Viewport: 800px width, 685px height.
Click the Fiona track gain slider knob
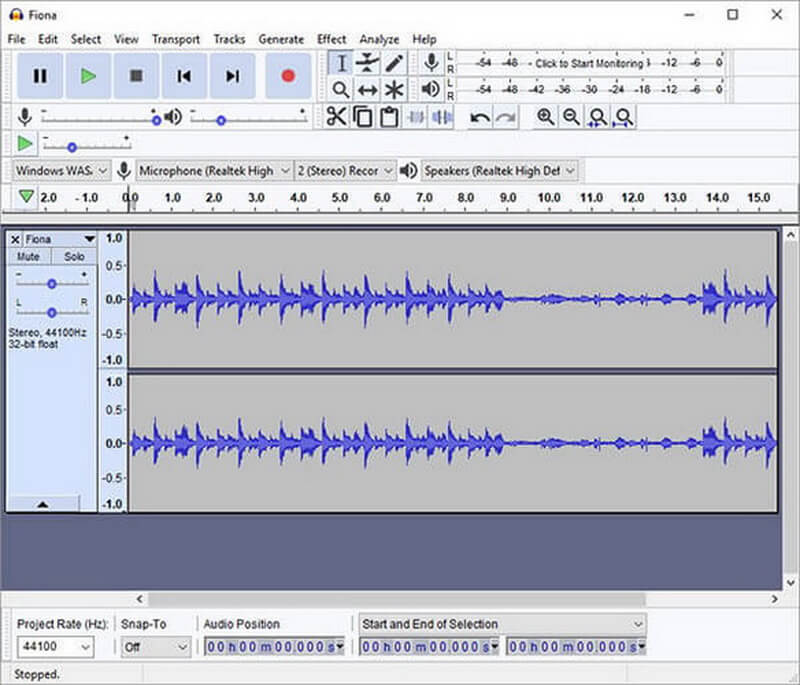52,284
